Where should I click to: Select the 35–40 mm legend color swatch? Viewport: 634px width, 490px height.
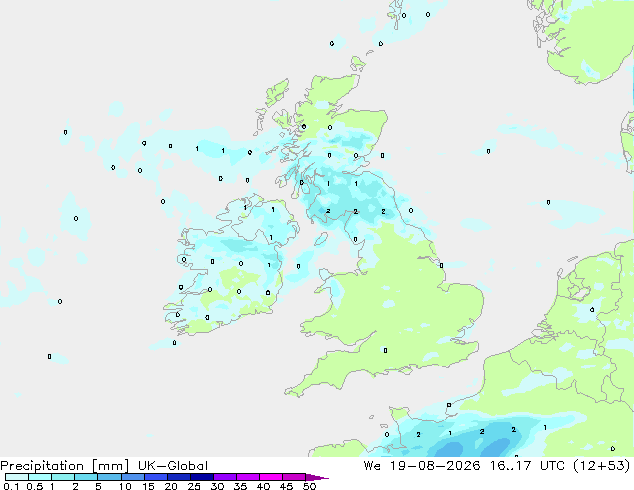tap(248, 477)
